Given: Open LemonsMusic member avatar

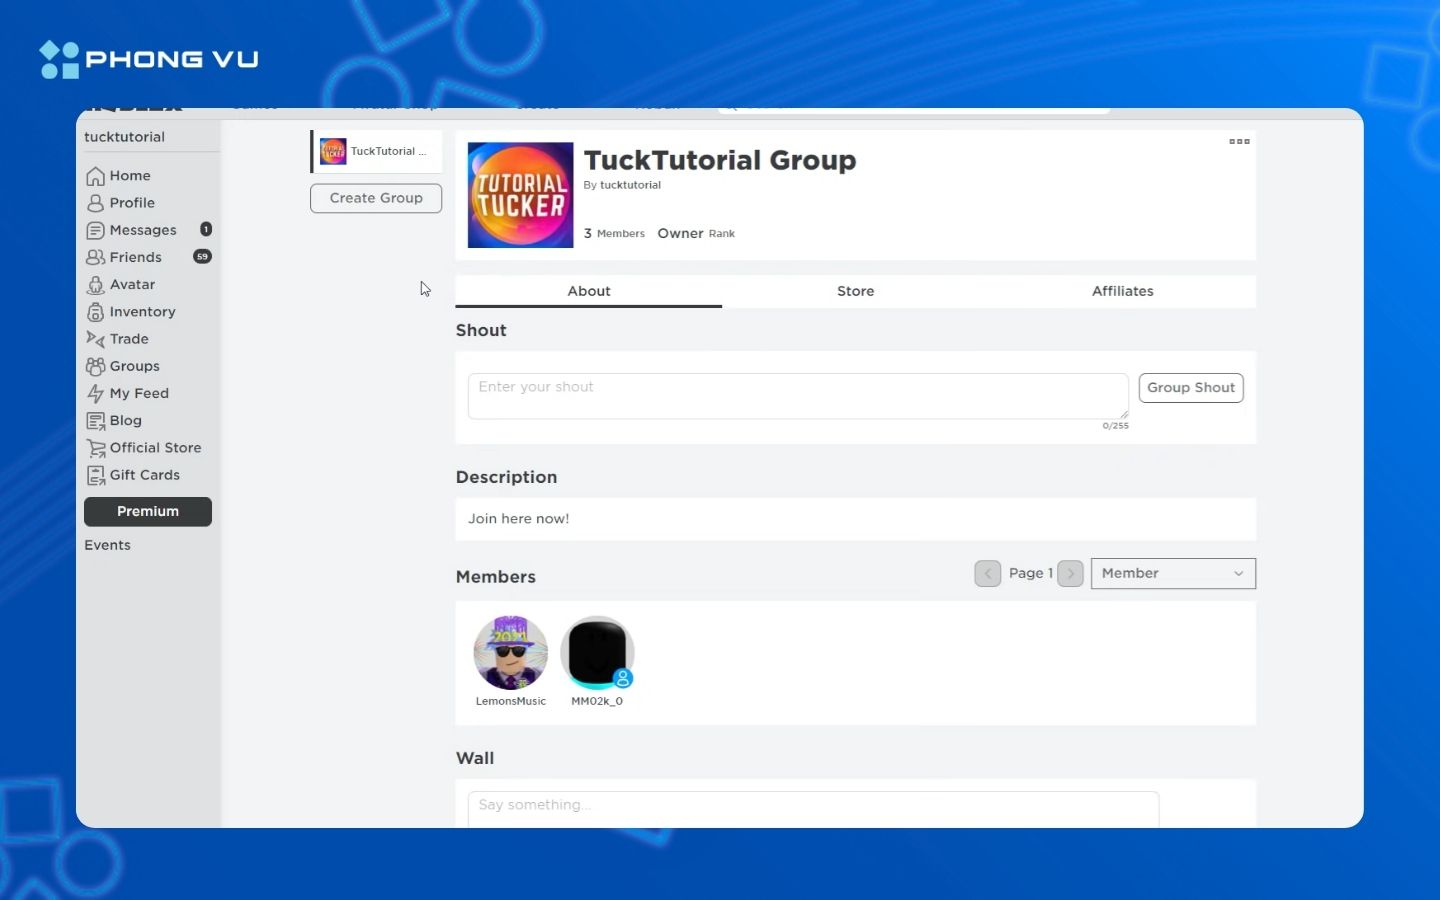Looking at the screenshot, I should pos(510,653).
